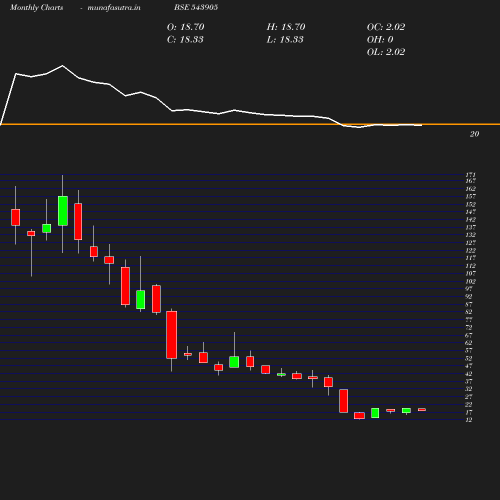The width and height of the screenshot is (500, 500).
Task: Click the 92 price axis label
Action: (469, 297)
